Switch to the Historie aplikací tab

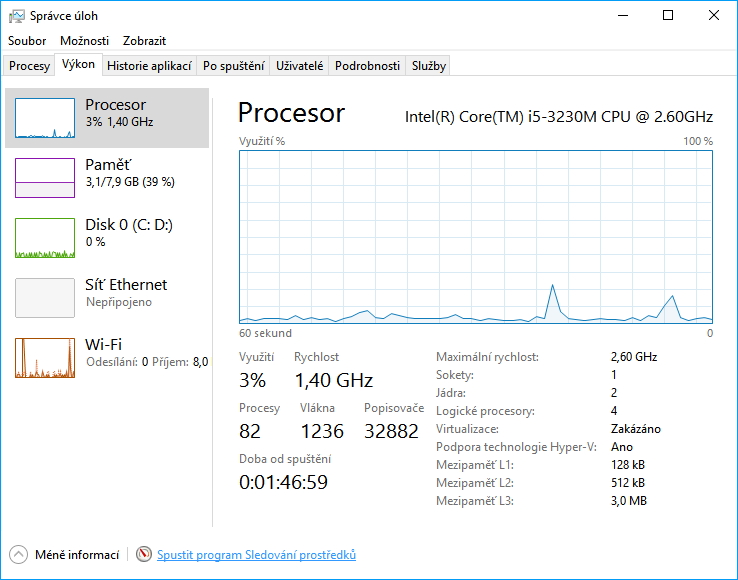pos(149,66)
